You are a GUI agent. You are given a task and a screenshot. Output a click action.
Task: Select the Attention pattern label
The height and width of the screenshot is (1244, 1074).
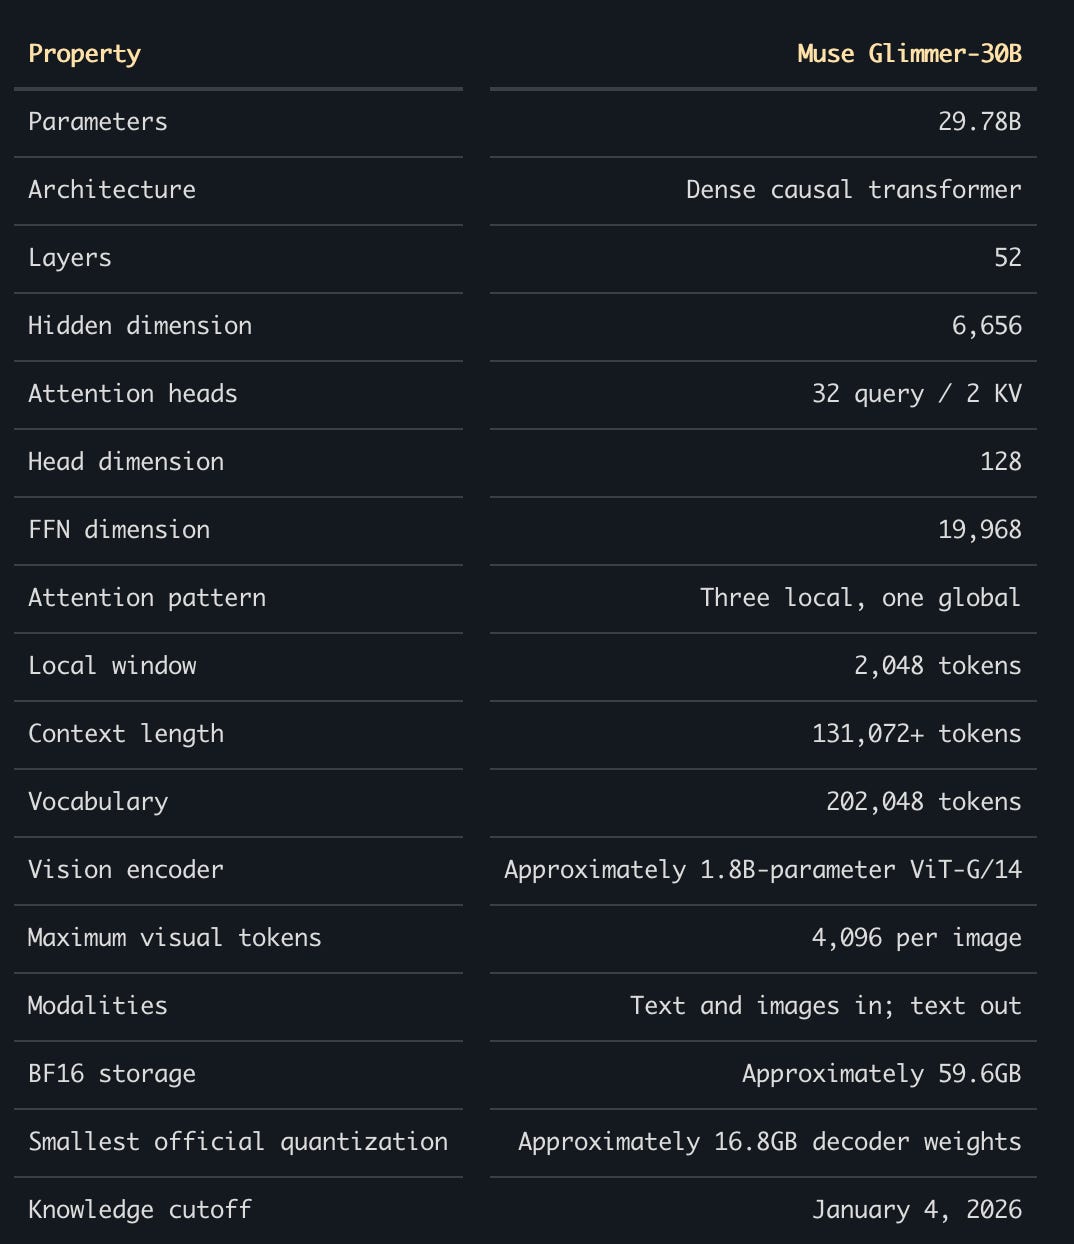click(147, 598)
